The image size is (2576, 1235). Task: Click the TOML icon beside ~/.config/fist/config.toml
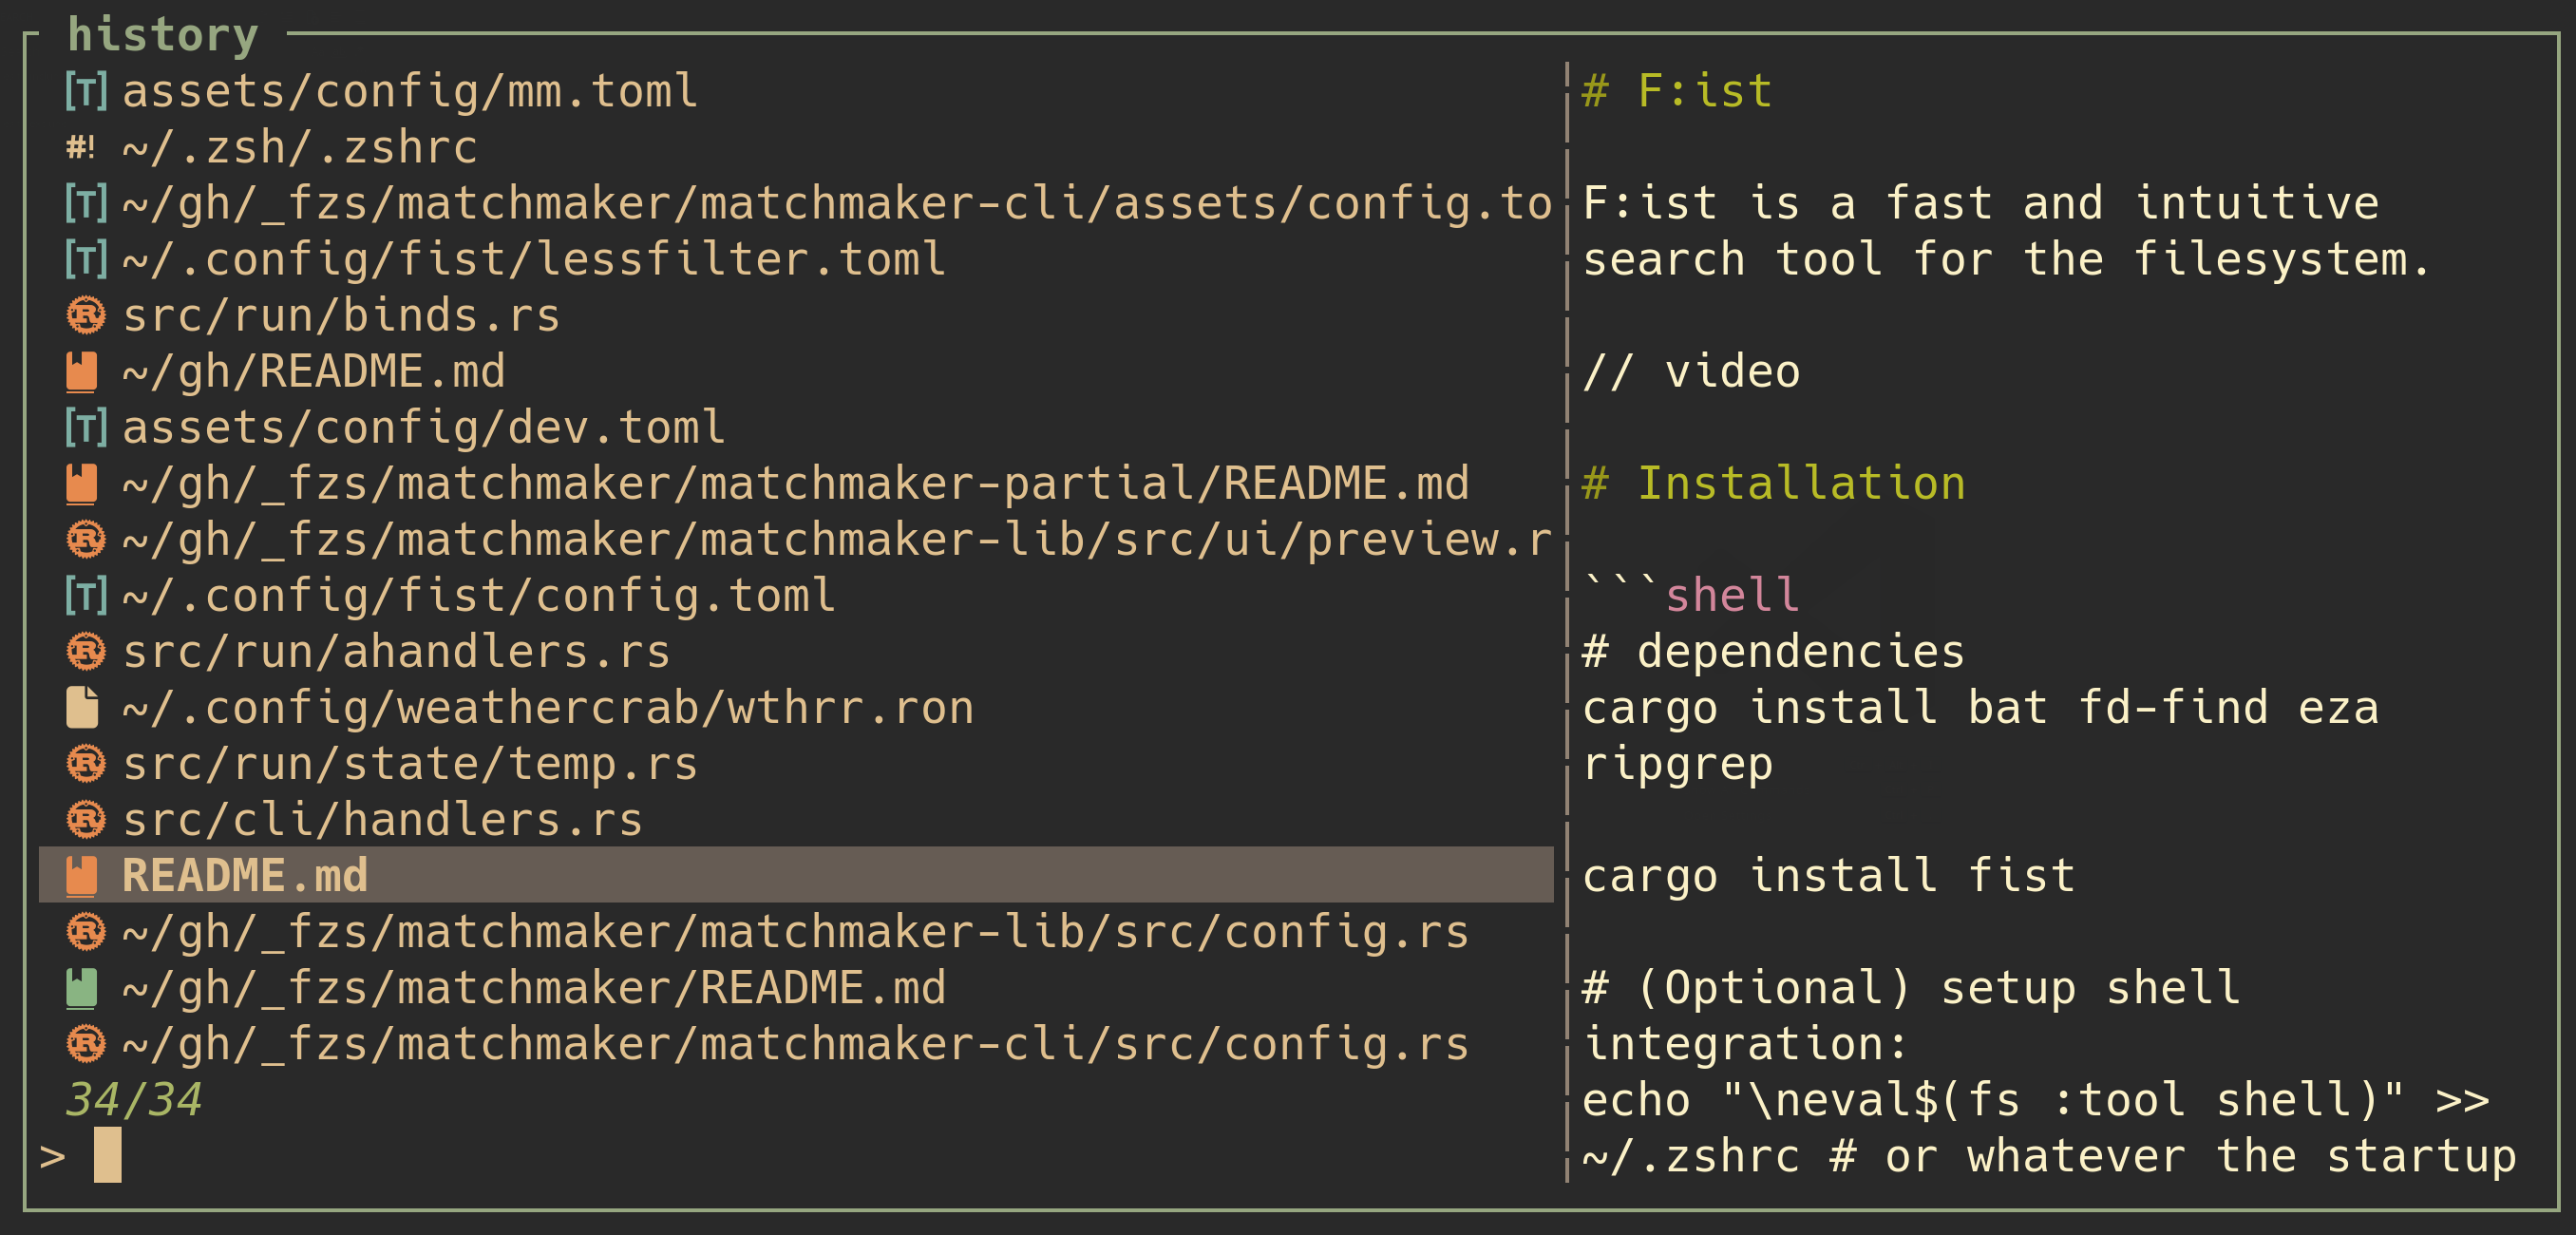click(86, 595)
